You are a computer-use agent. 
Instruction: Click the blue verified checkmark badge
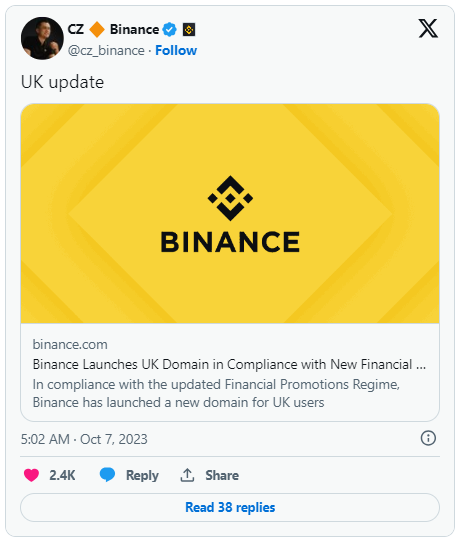click(x=170, y=30)
